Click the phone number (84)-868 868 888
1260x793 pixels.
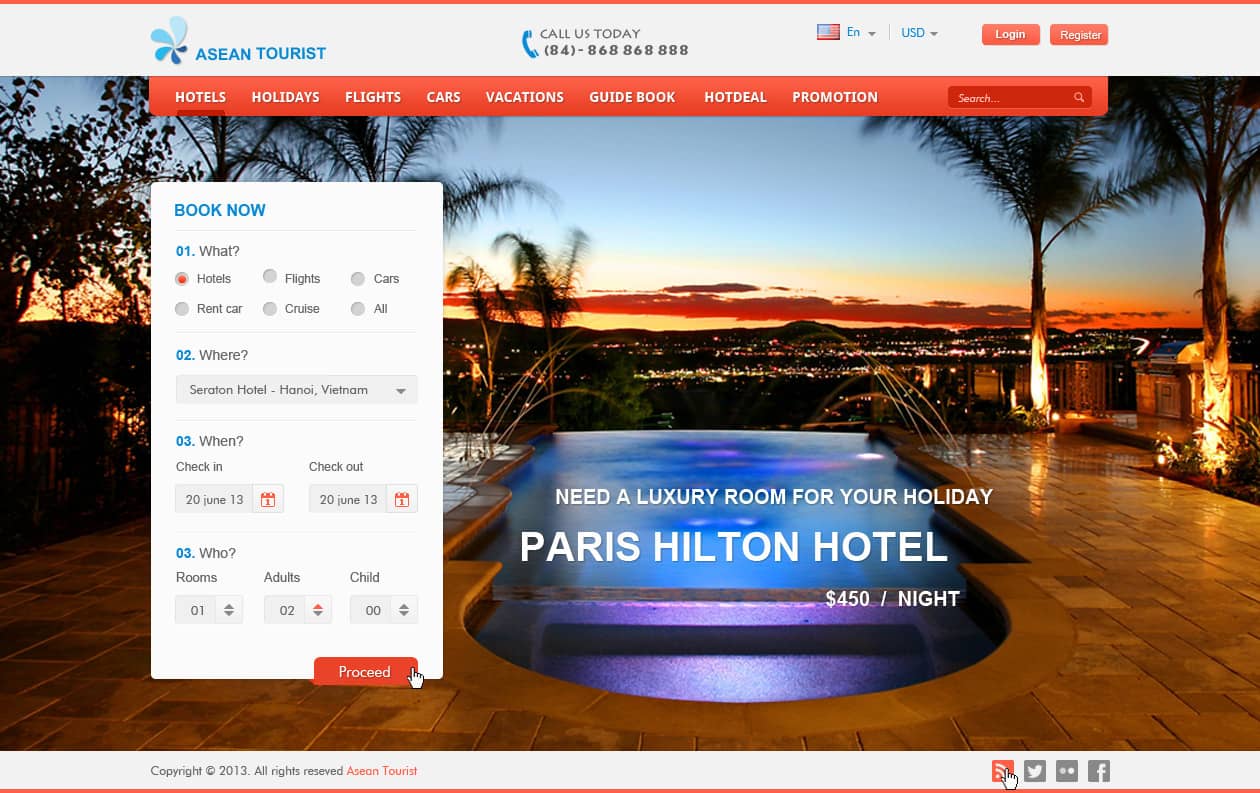(x=616, y=50)
